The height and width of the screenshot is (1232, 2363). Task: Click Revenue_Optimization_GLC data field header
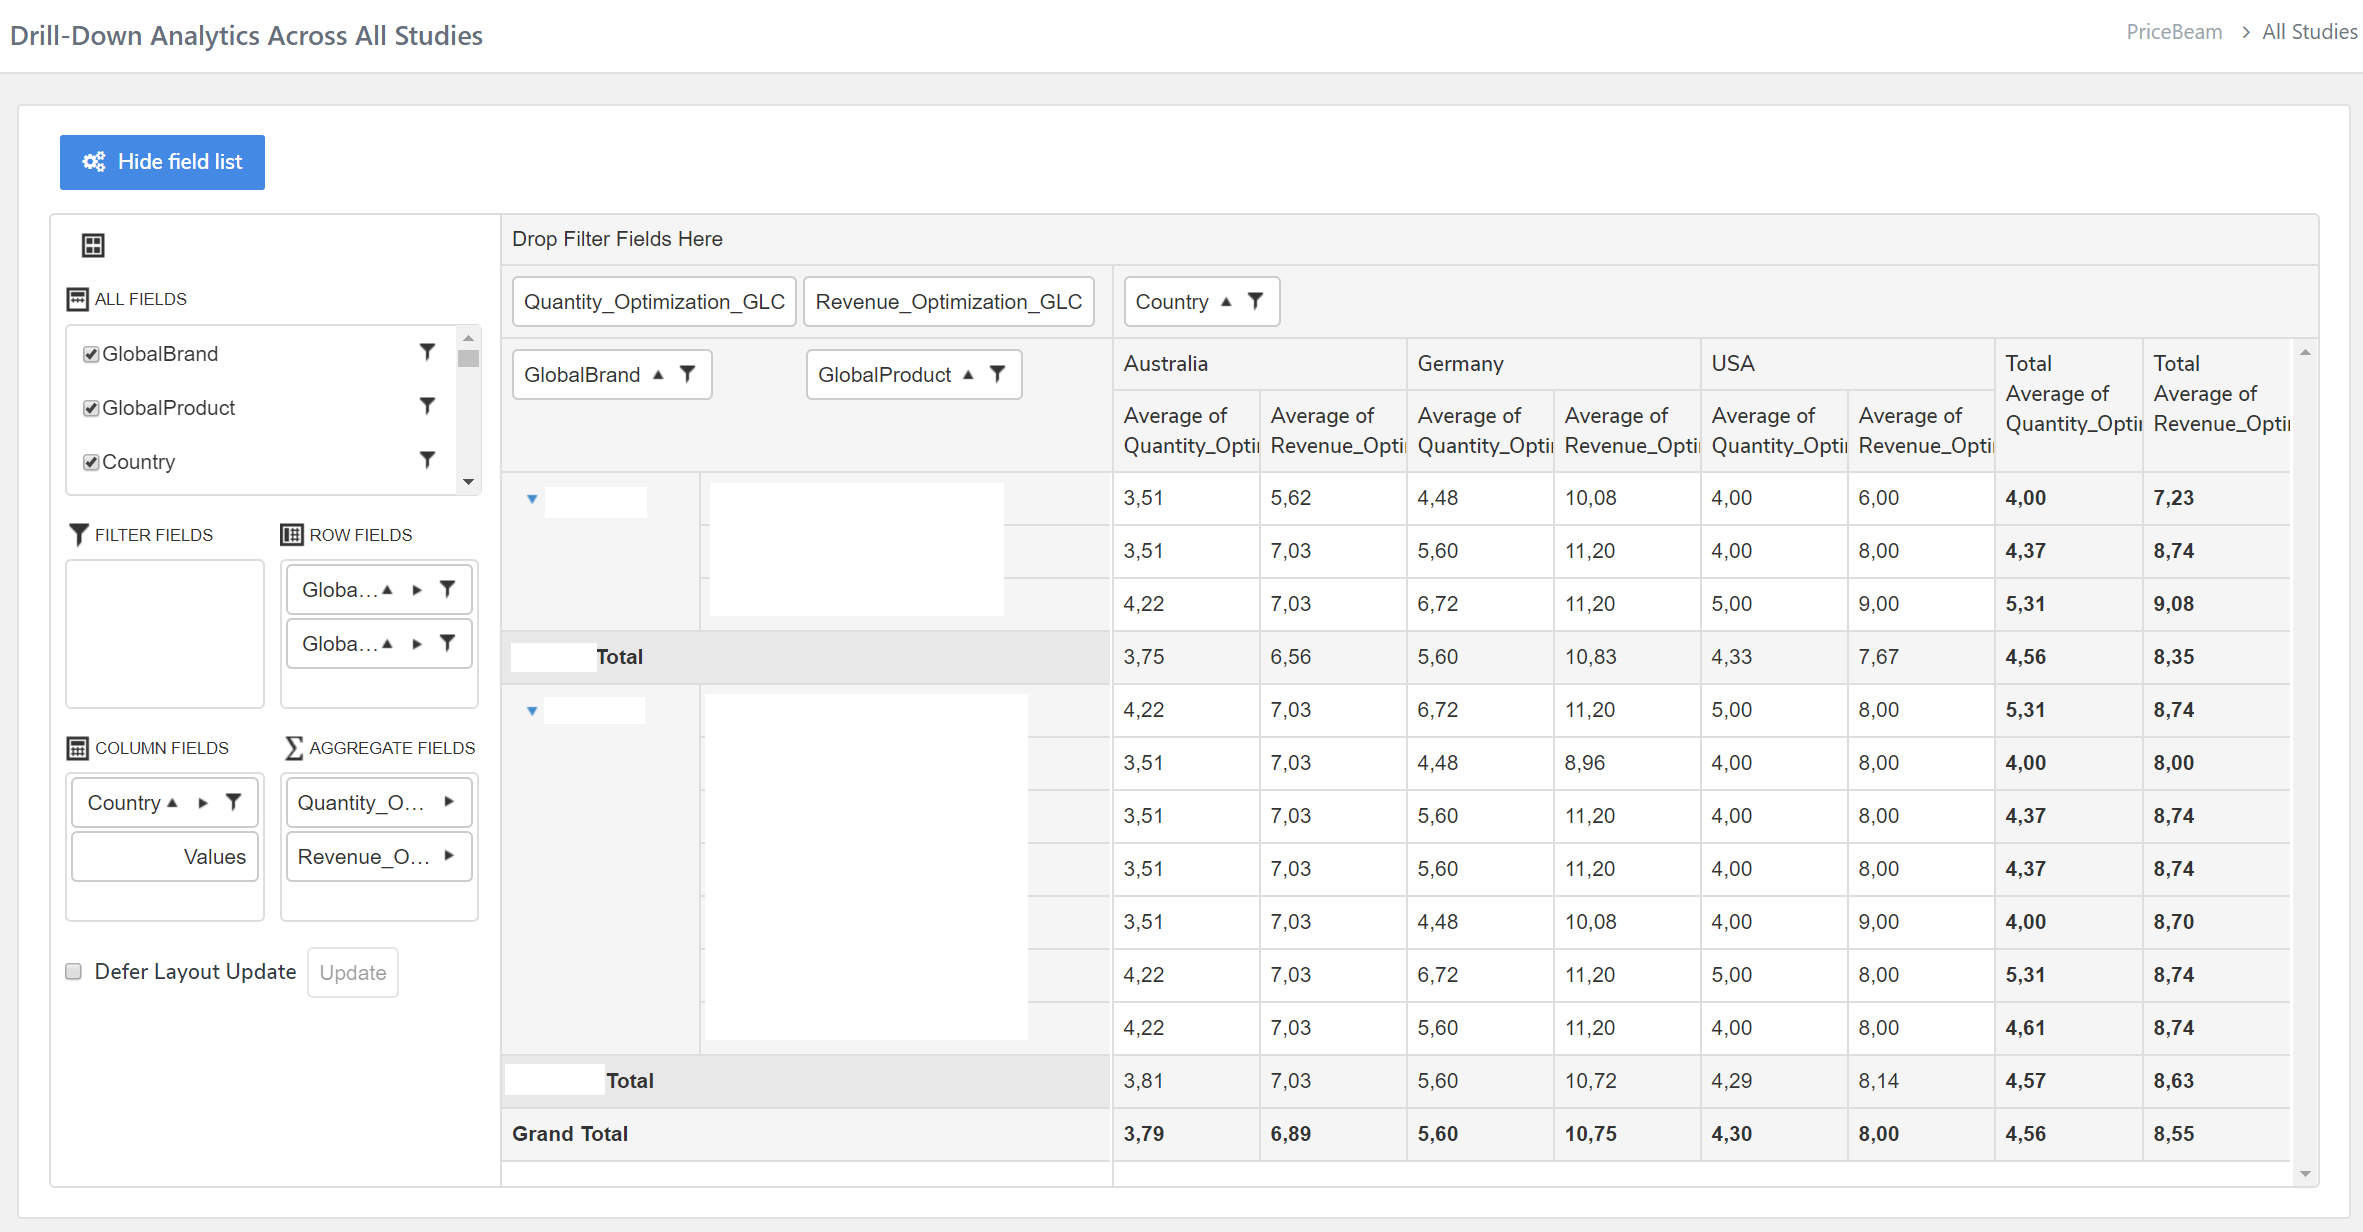[x=949, y=302]
